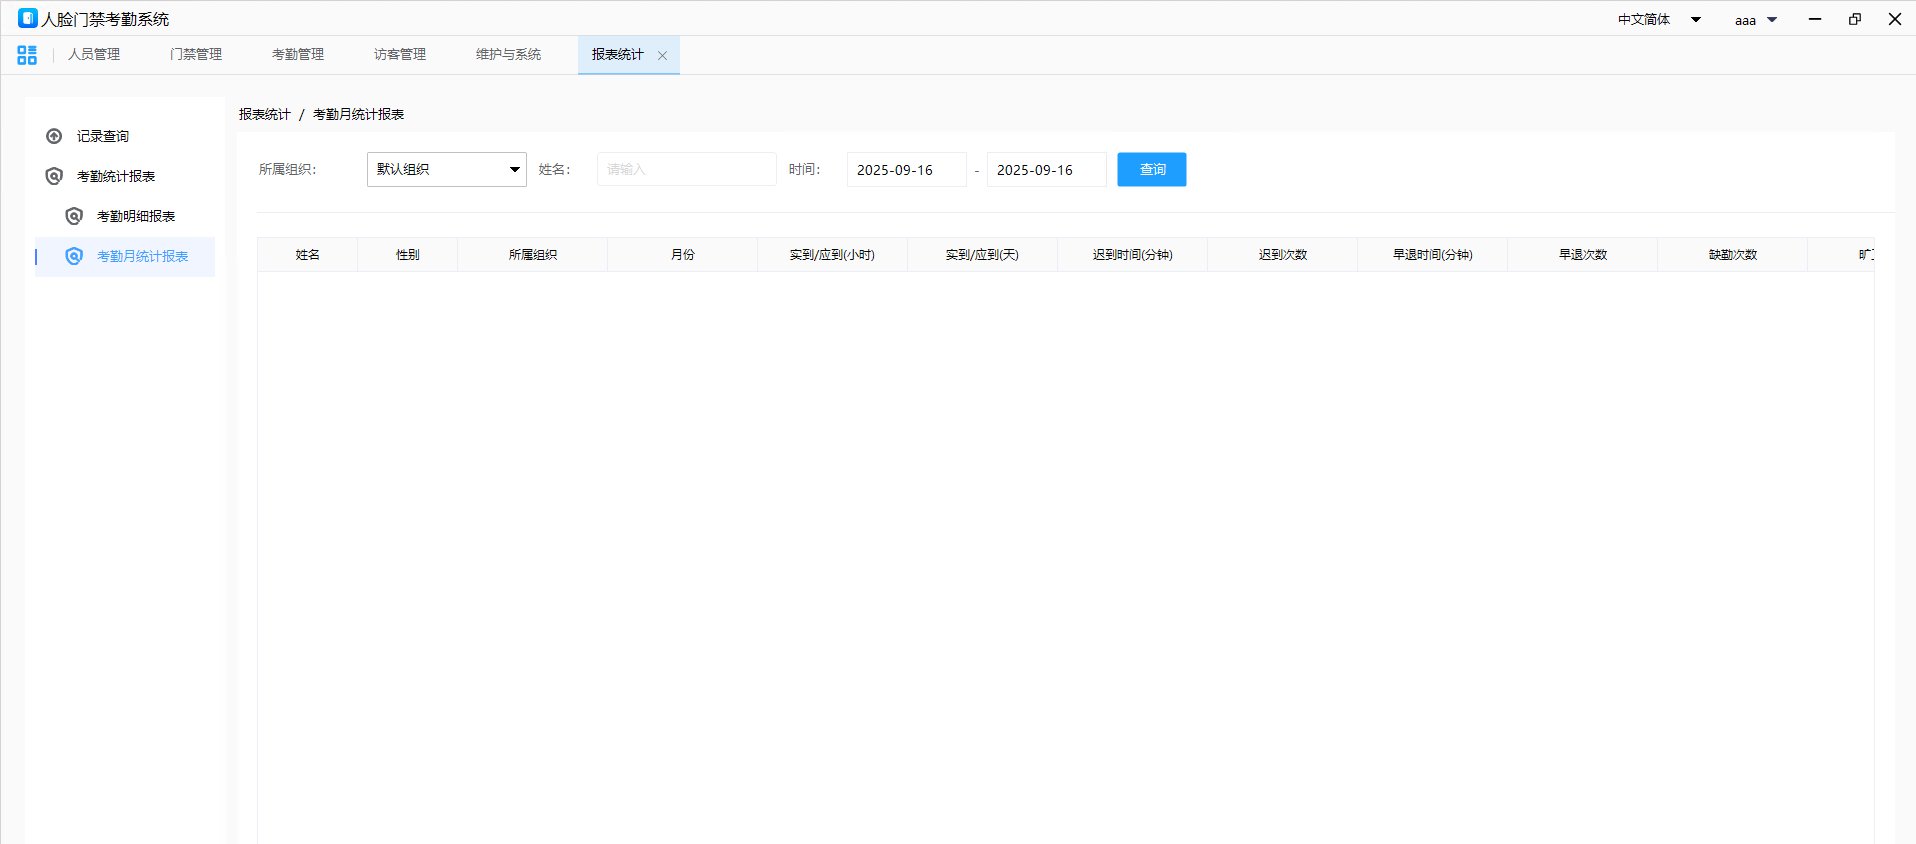The image size is (1916, 844).
Task: Select the 迟到次数 column header
Action: tap(1282, 255)
